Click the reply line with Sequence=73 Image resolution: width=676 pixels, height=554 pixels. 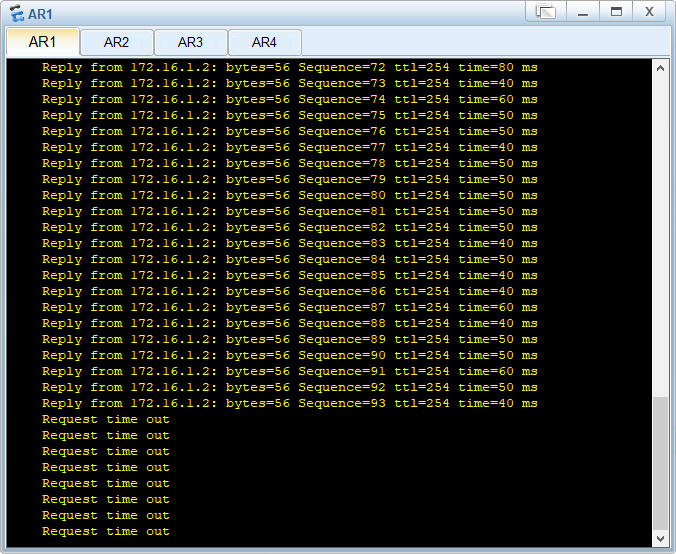290,83
